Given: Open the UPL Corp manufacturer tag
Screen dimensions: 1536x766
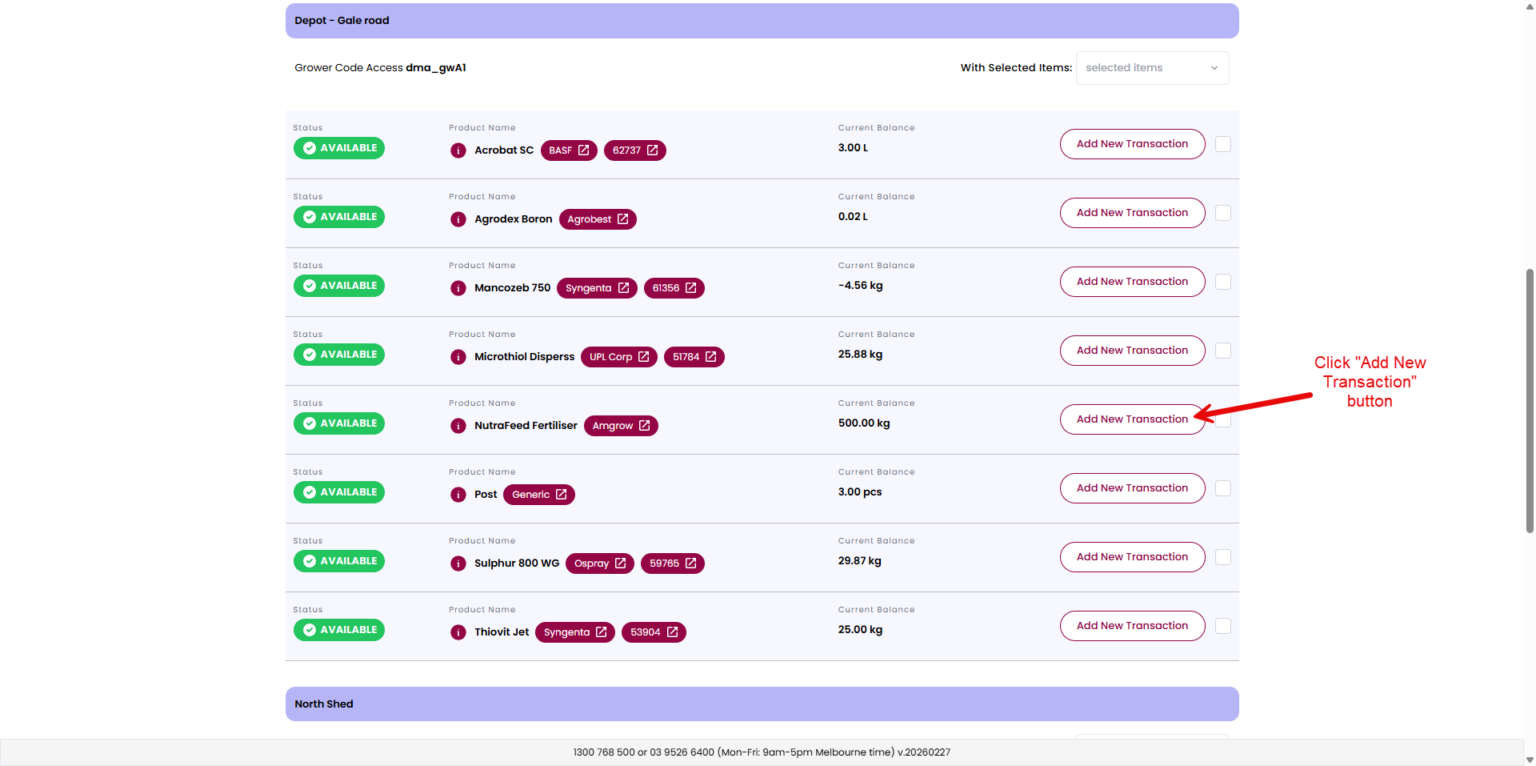Looking at the screenshot, I should tap(619, 357).
